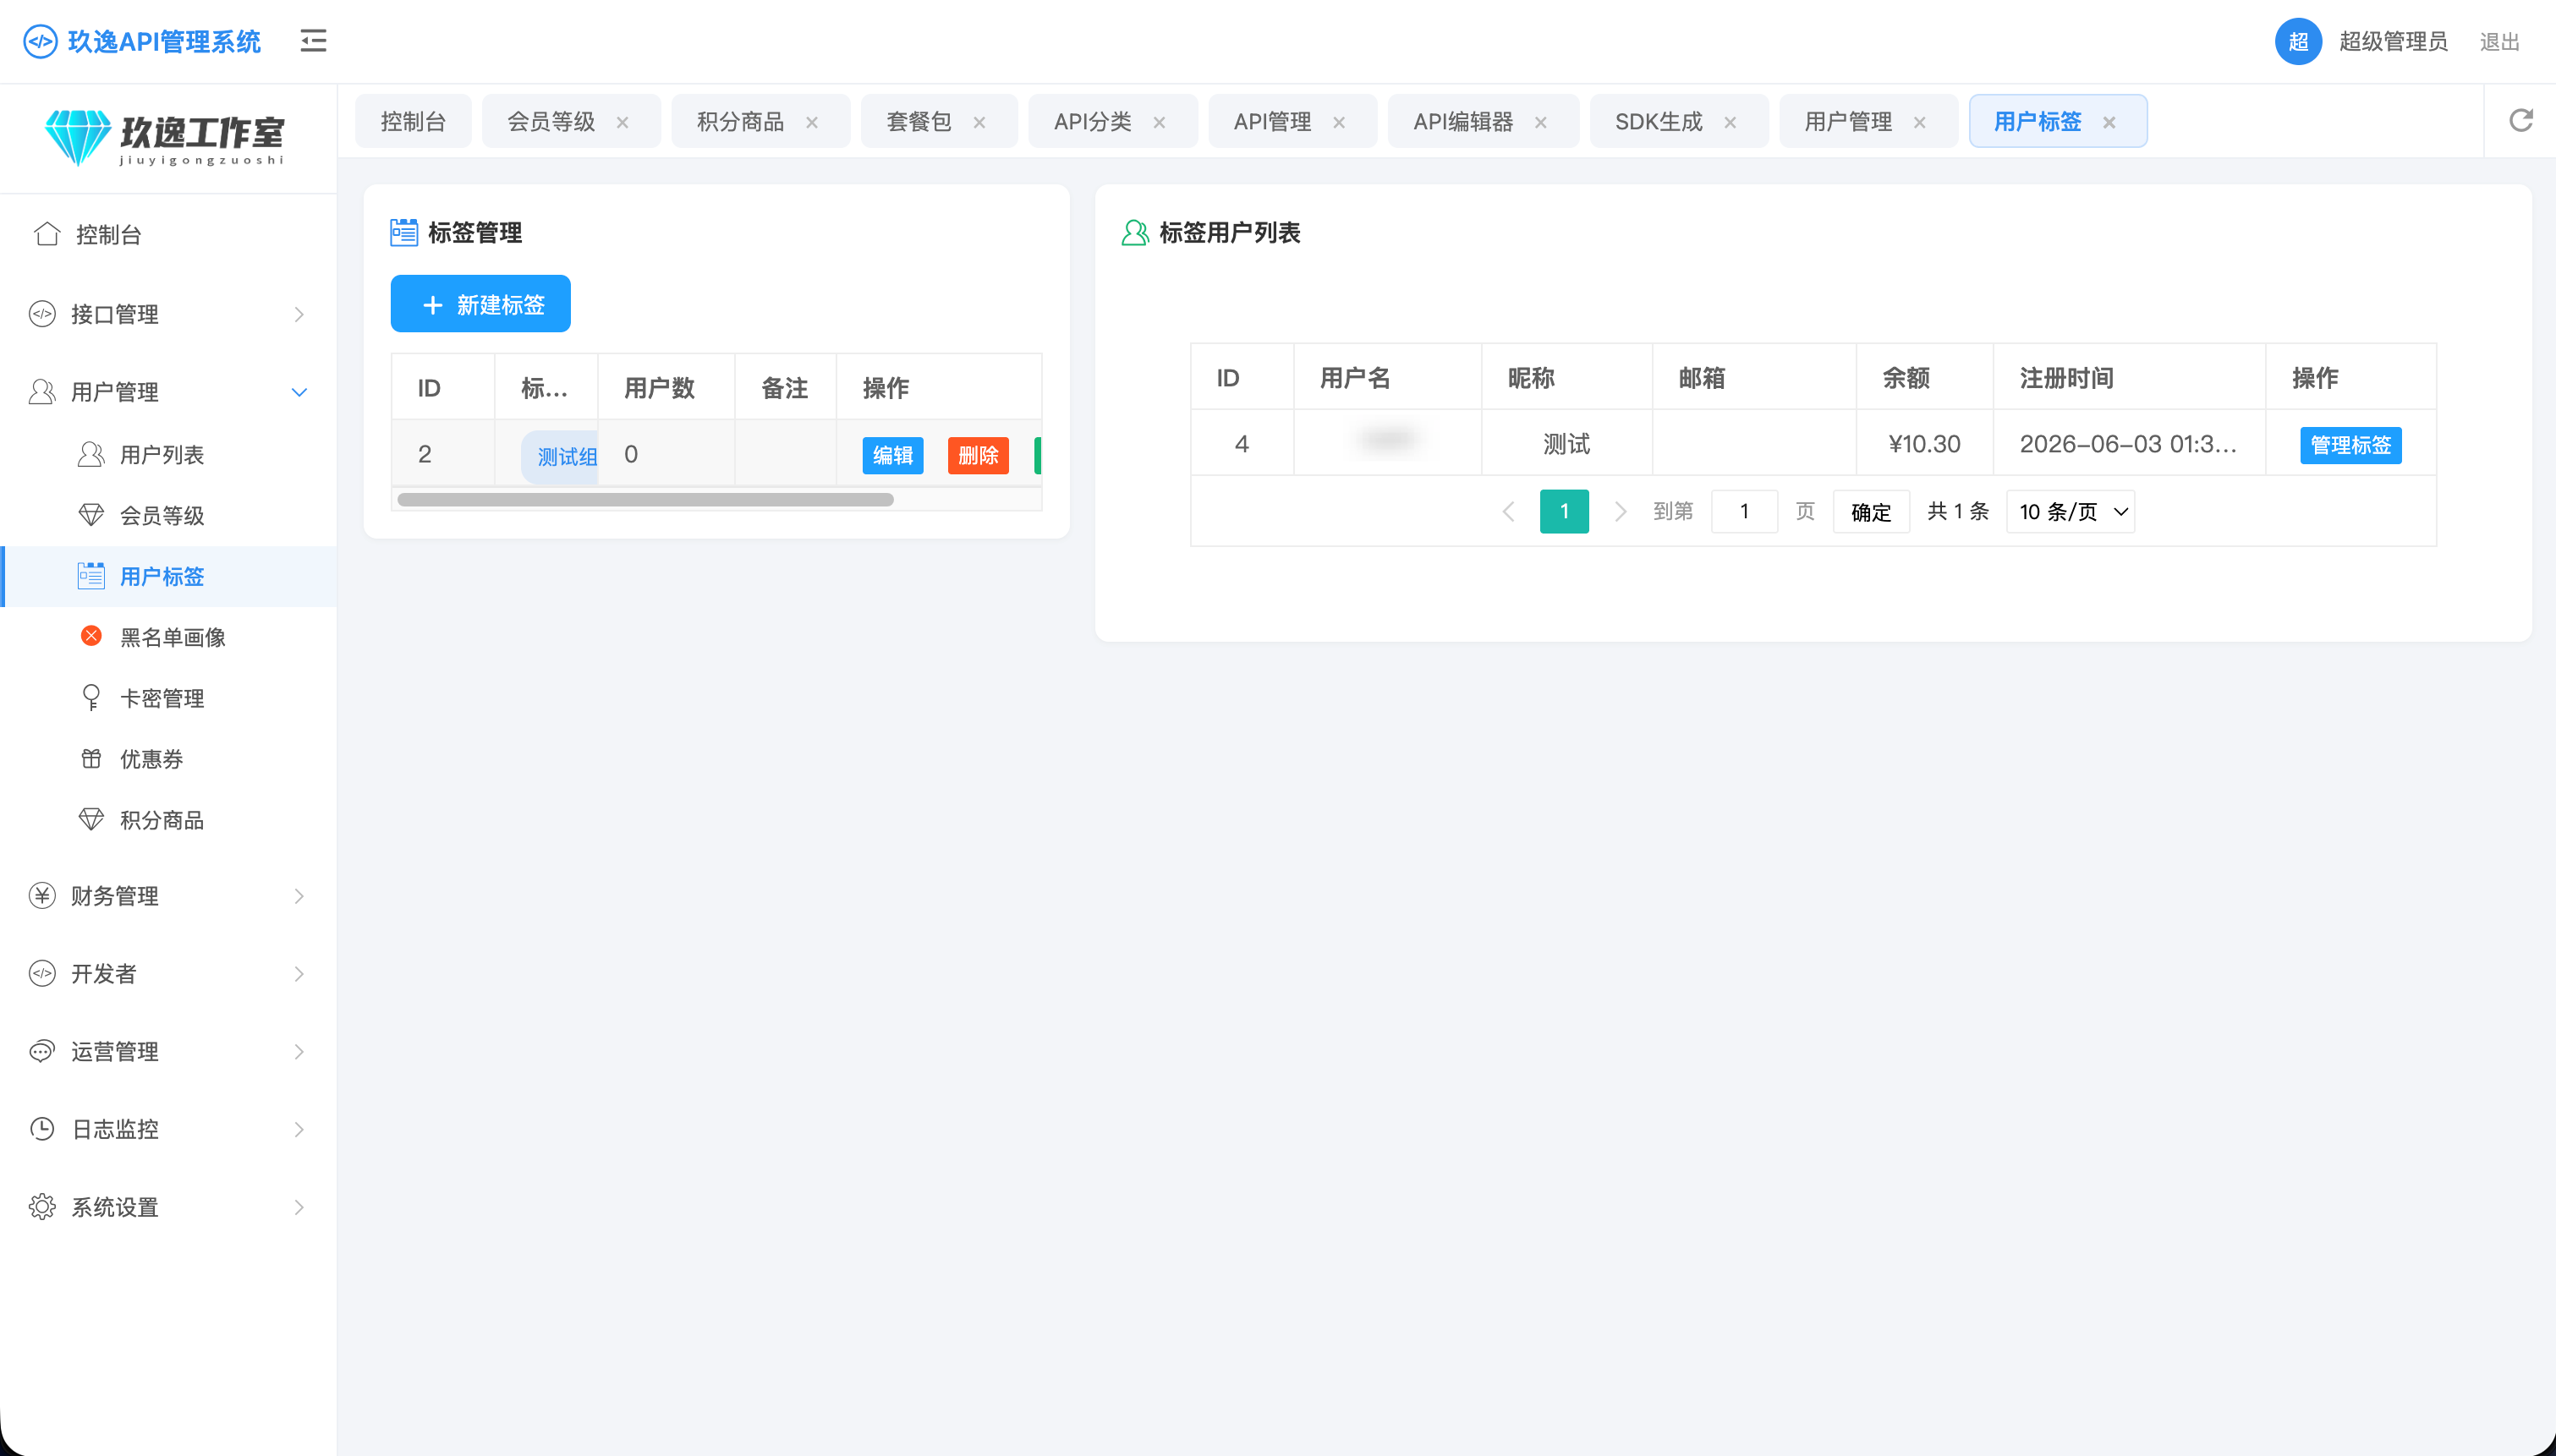The width and height of the screenshot is (2556, 1456).
Task: Collapse the sidebar with the menu toggle icon
Action: click(x=313, y=41)
